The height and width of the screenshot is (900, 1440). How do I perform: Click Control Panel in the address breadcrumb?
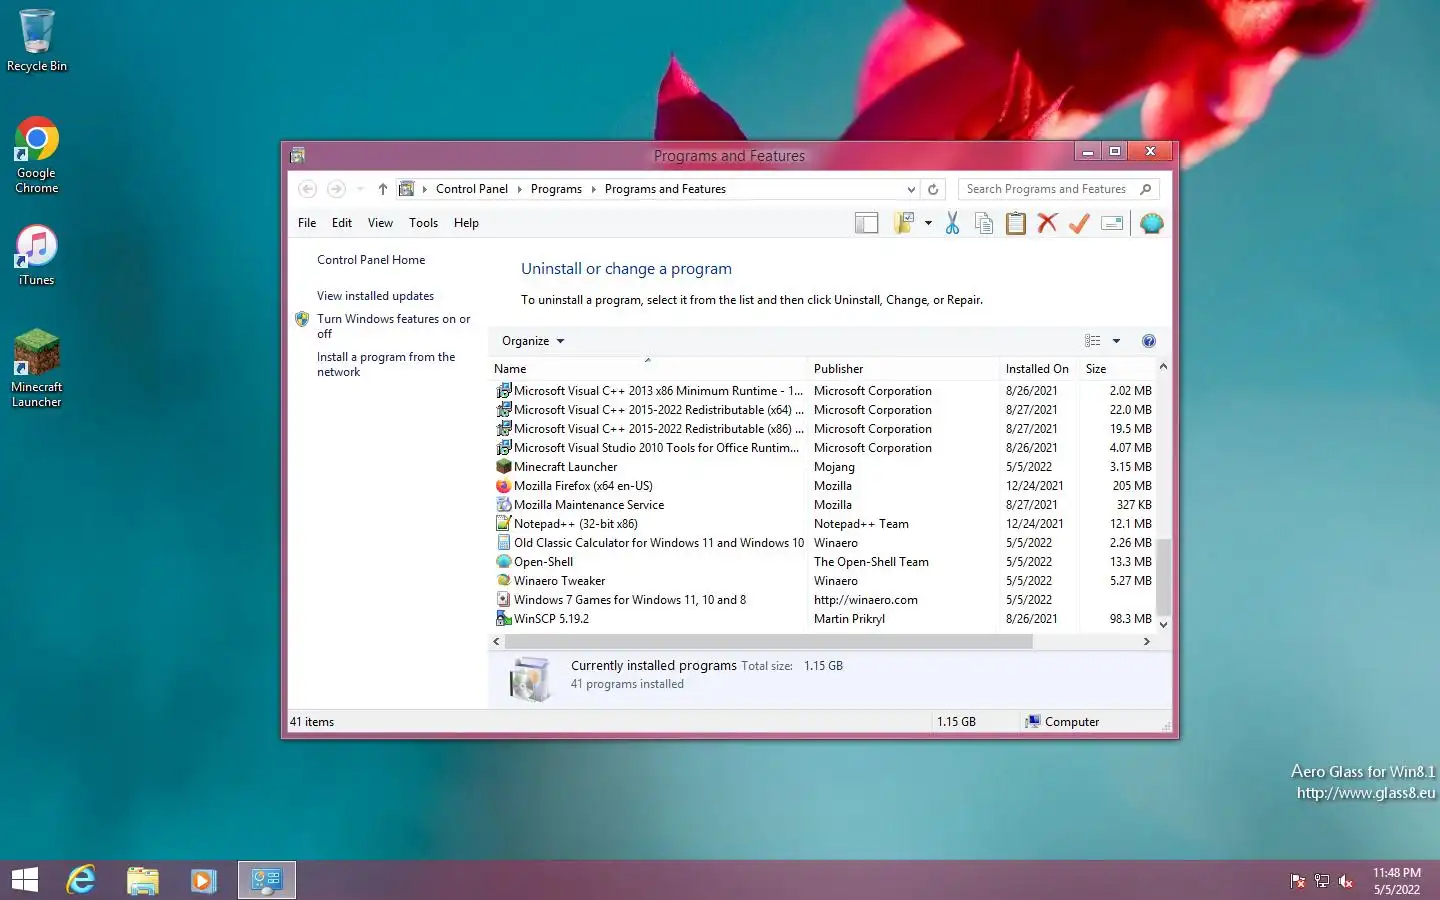472,189
